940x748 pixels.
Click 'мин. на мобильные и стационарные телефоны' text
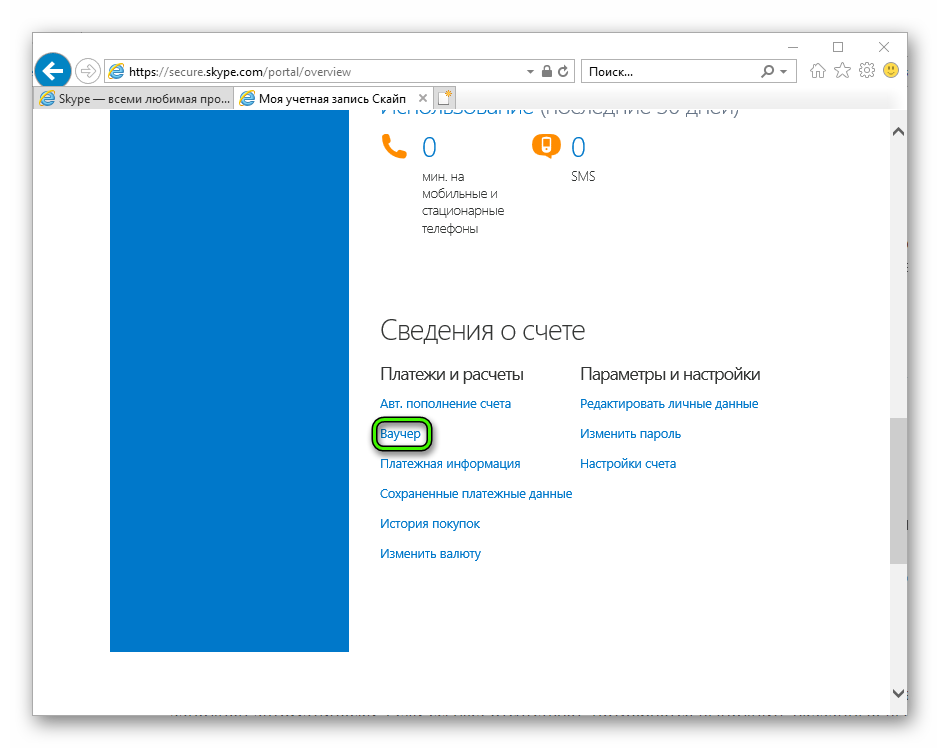point(463,203)
